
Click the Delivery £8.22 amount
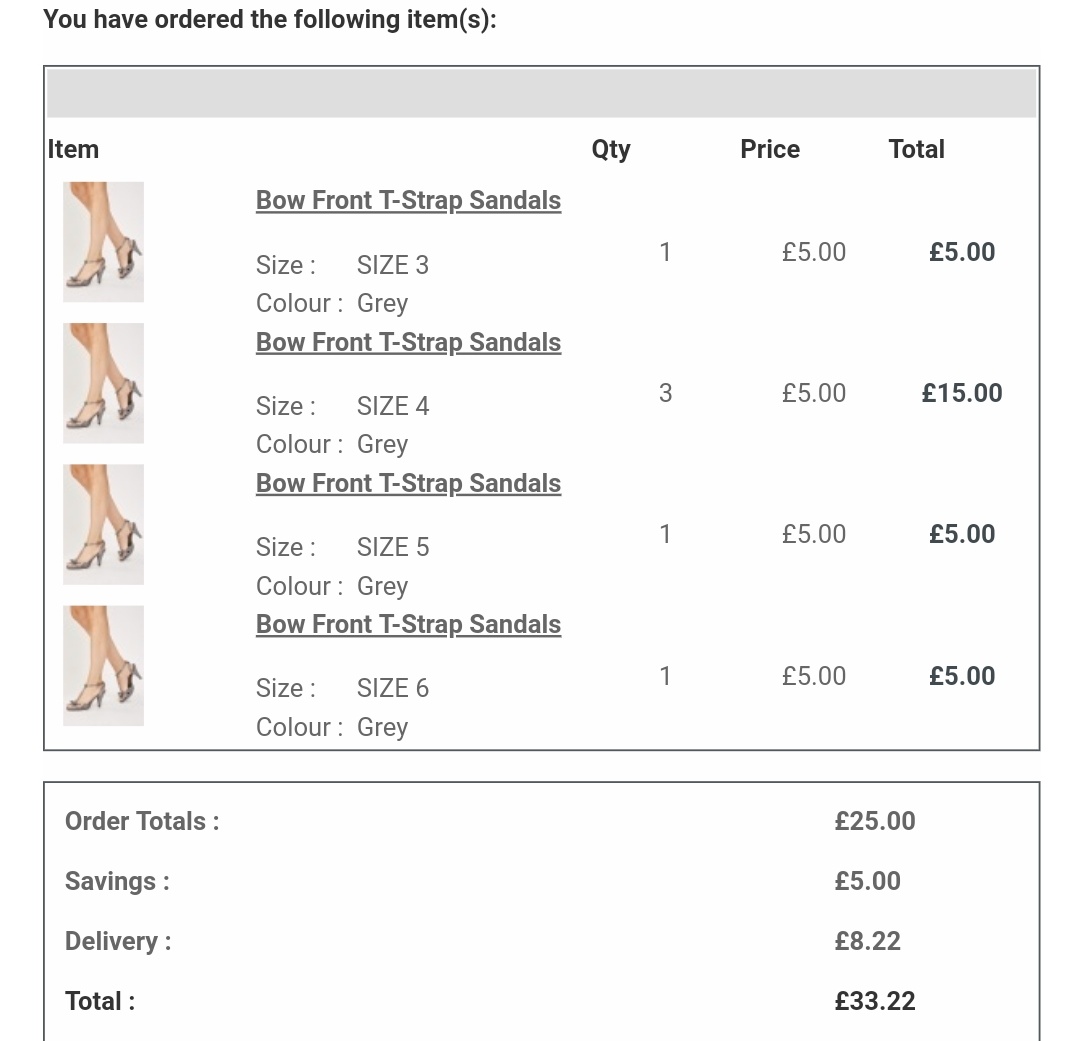[867, 941]
